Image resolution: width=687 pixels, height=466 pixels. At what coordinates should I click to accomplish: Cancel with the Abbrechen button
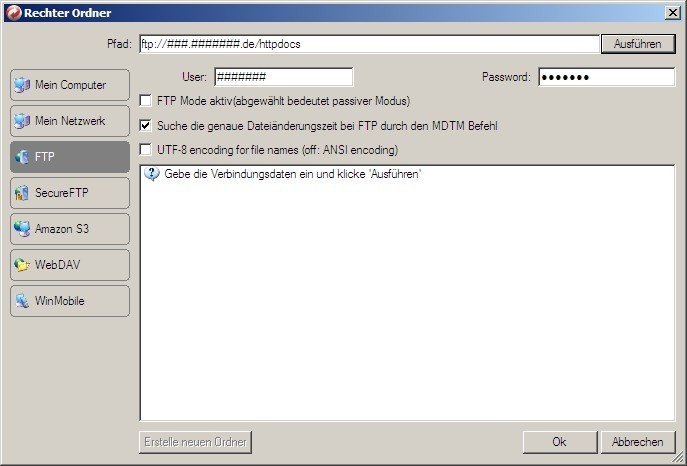tap(637, 442)
